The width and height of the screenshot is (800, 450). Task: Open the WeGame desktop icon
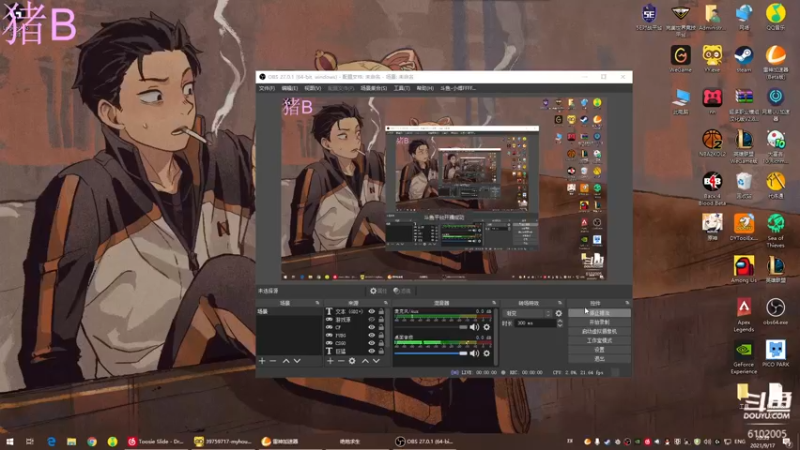pos(680,58)
